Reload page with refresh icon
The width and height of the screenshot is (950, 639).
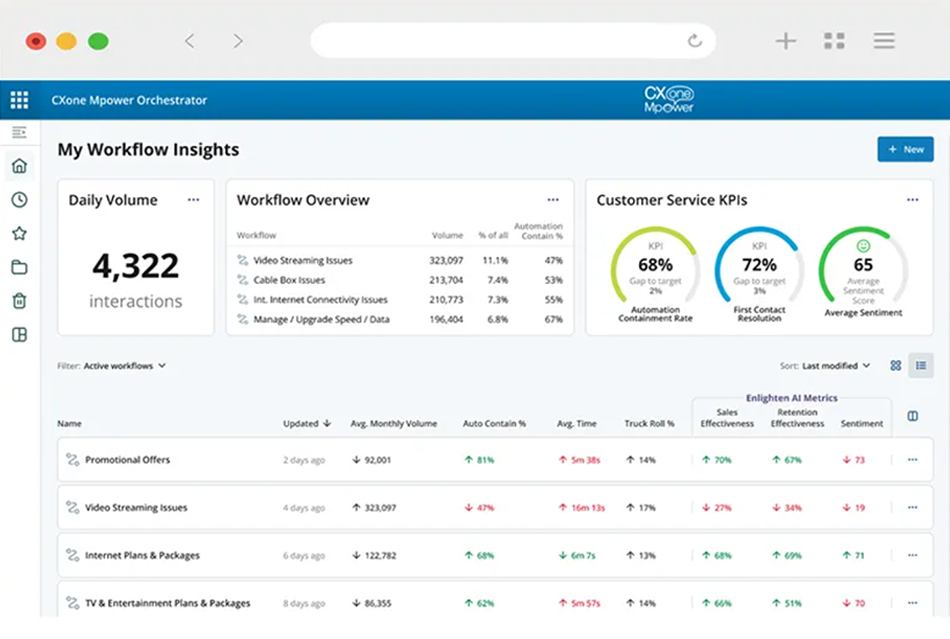click(x=695, y=41)
